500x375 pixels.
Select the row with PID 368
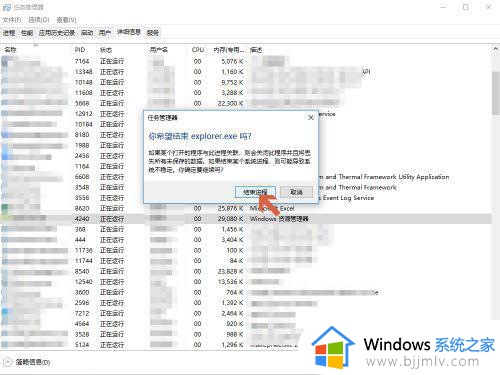click(x=246, y=229)
